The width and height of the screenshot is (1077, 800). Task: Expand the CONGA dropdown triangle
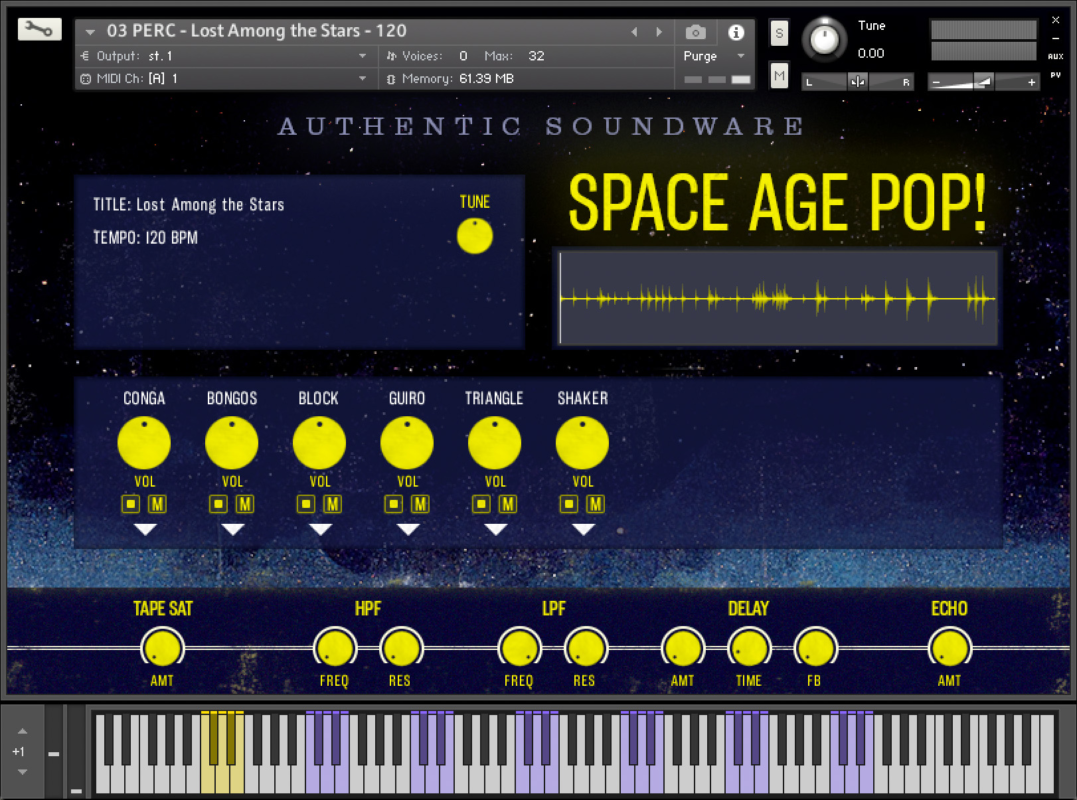pyautogui.click(x=145, y=529)
